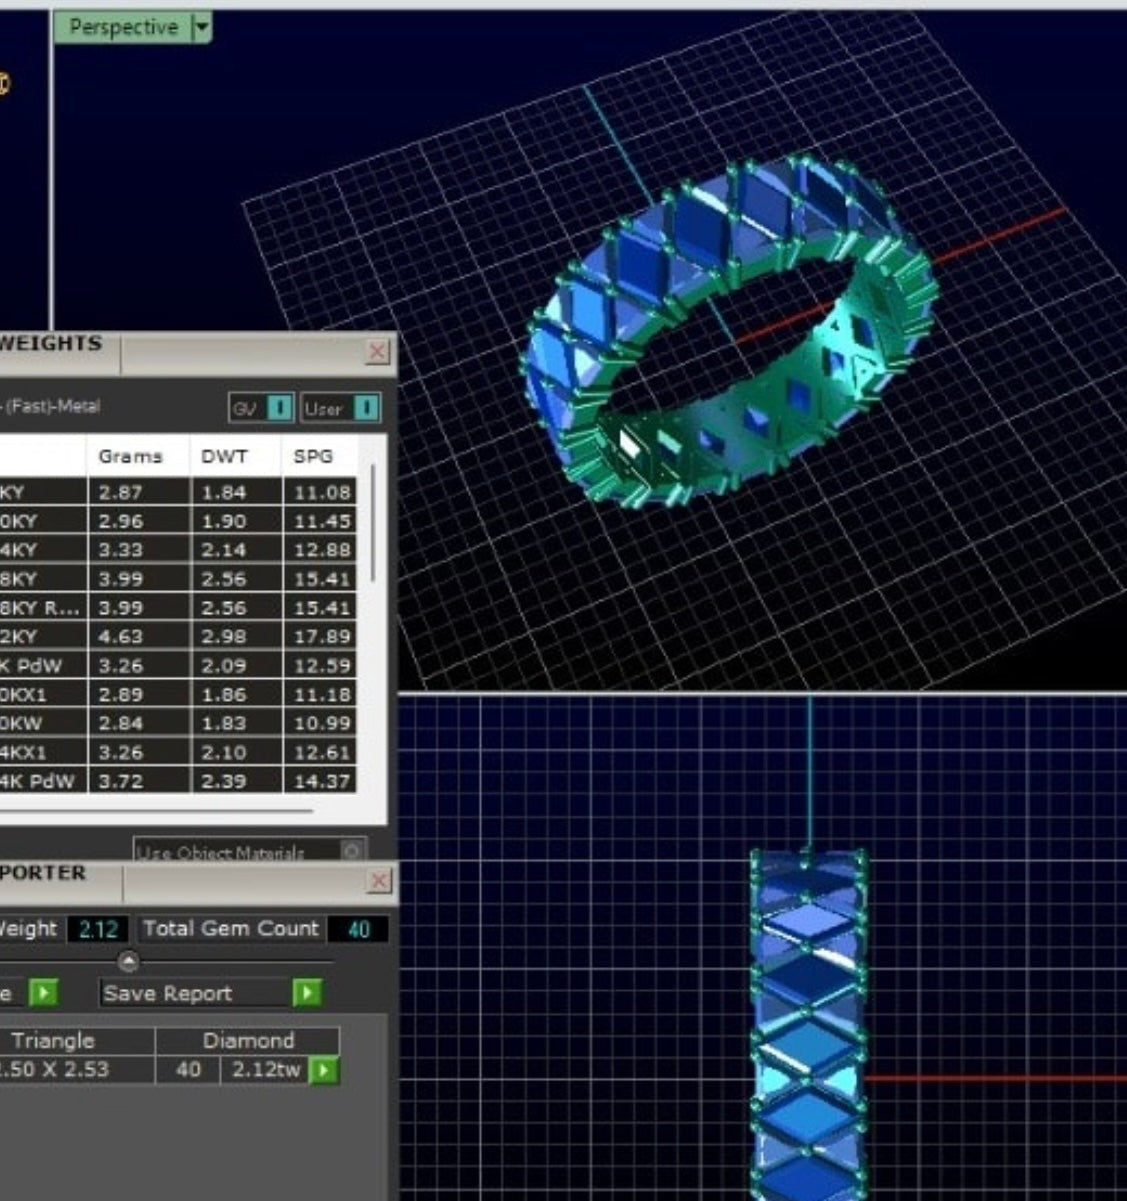
Task: Toggle the GV switch
Action: click(281, 408)
